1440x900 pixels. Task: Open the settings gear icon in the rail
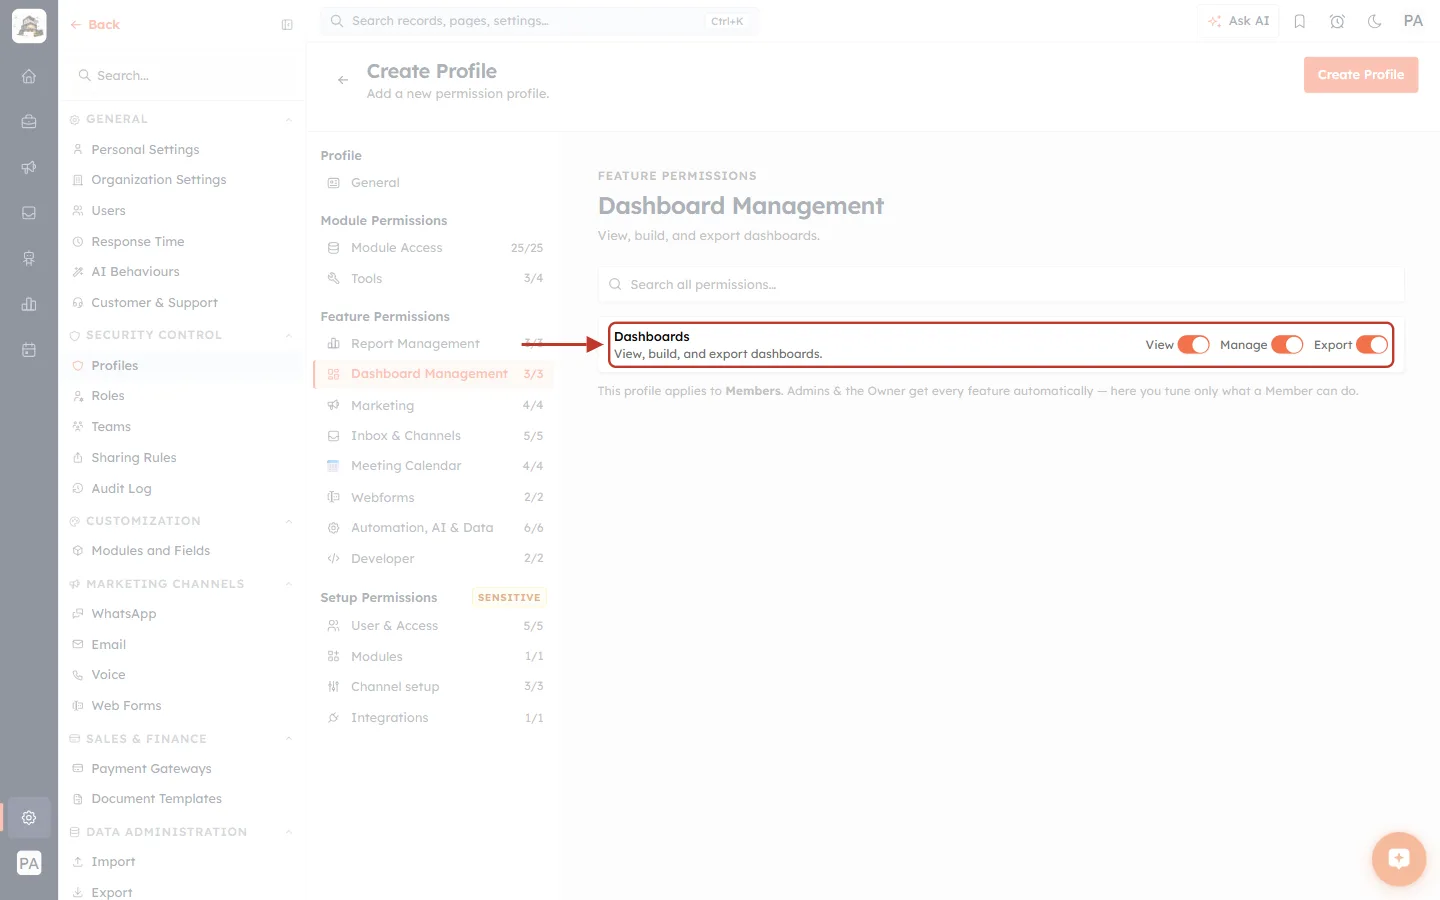pyautogui.click(x=29, y=817)
